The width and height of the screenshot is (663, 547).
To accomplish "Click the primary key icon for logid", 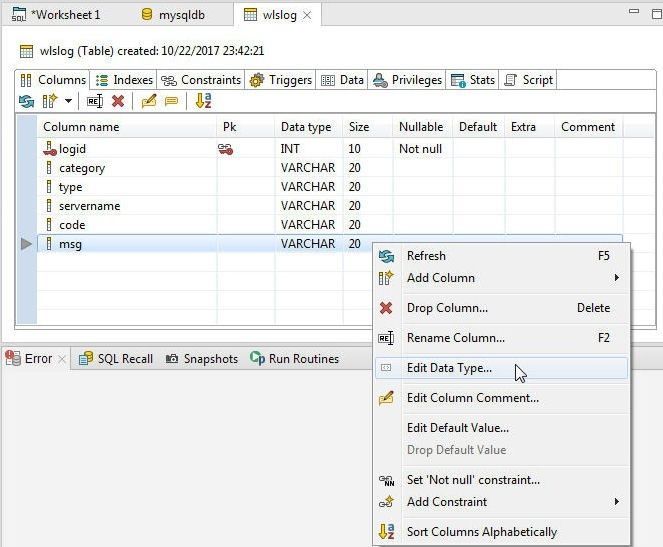I will pos(225,149).
